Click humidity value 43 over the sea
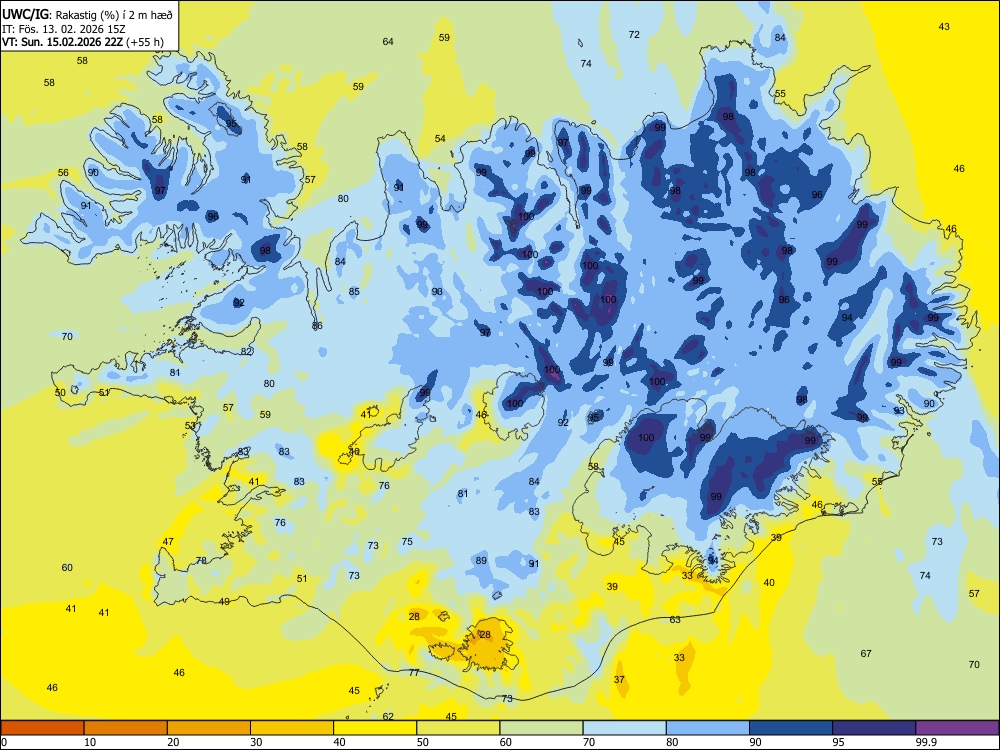This screenshot has width=1000, height=750. tap(944, 26)
